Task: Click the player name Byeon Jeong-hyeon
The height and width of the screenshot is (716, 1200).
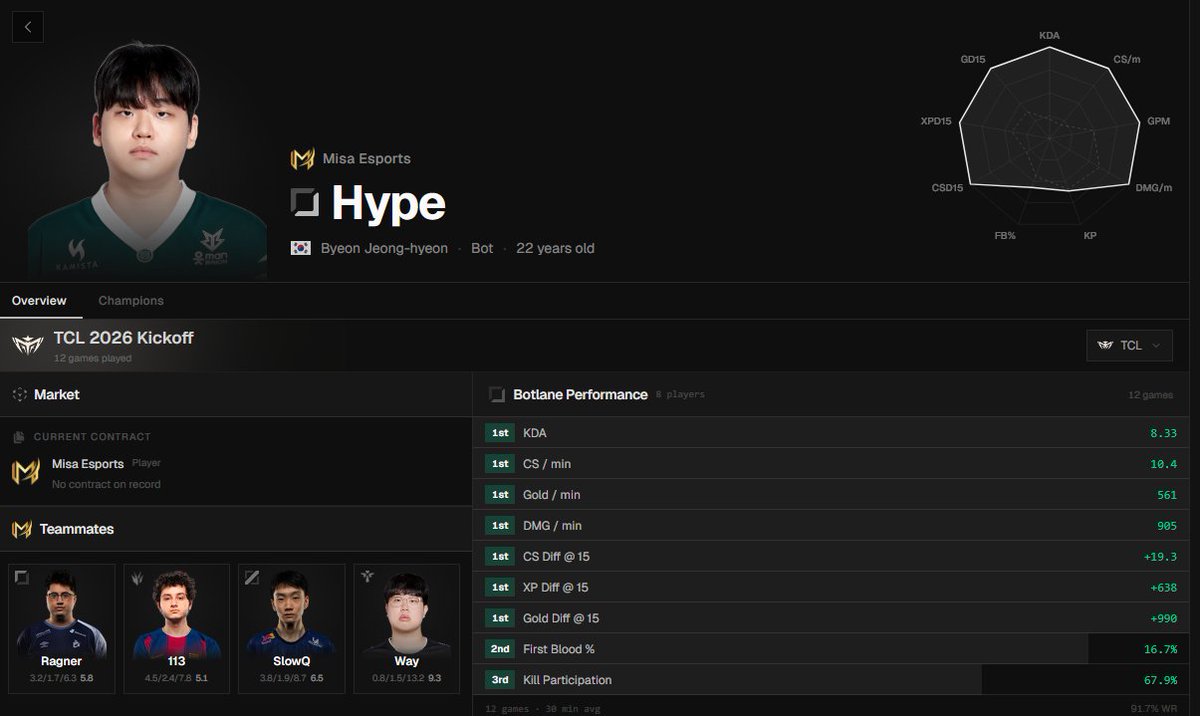Action: point(384,248)
